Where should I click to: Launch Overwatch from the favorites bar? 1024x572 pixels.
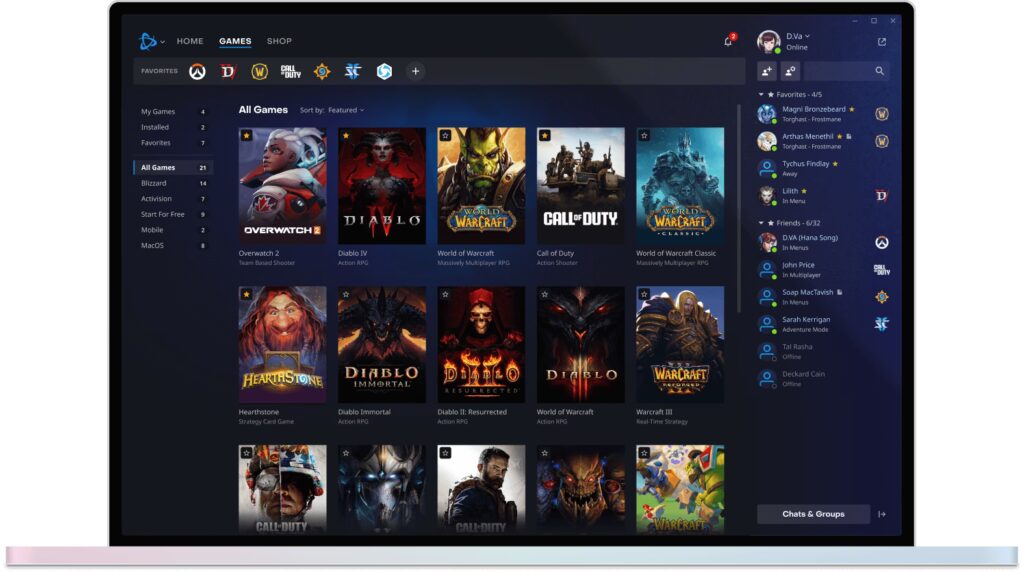(198, 71)
